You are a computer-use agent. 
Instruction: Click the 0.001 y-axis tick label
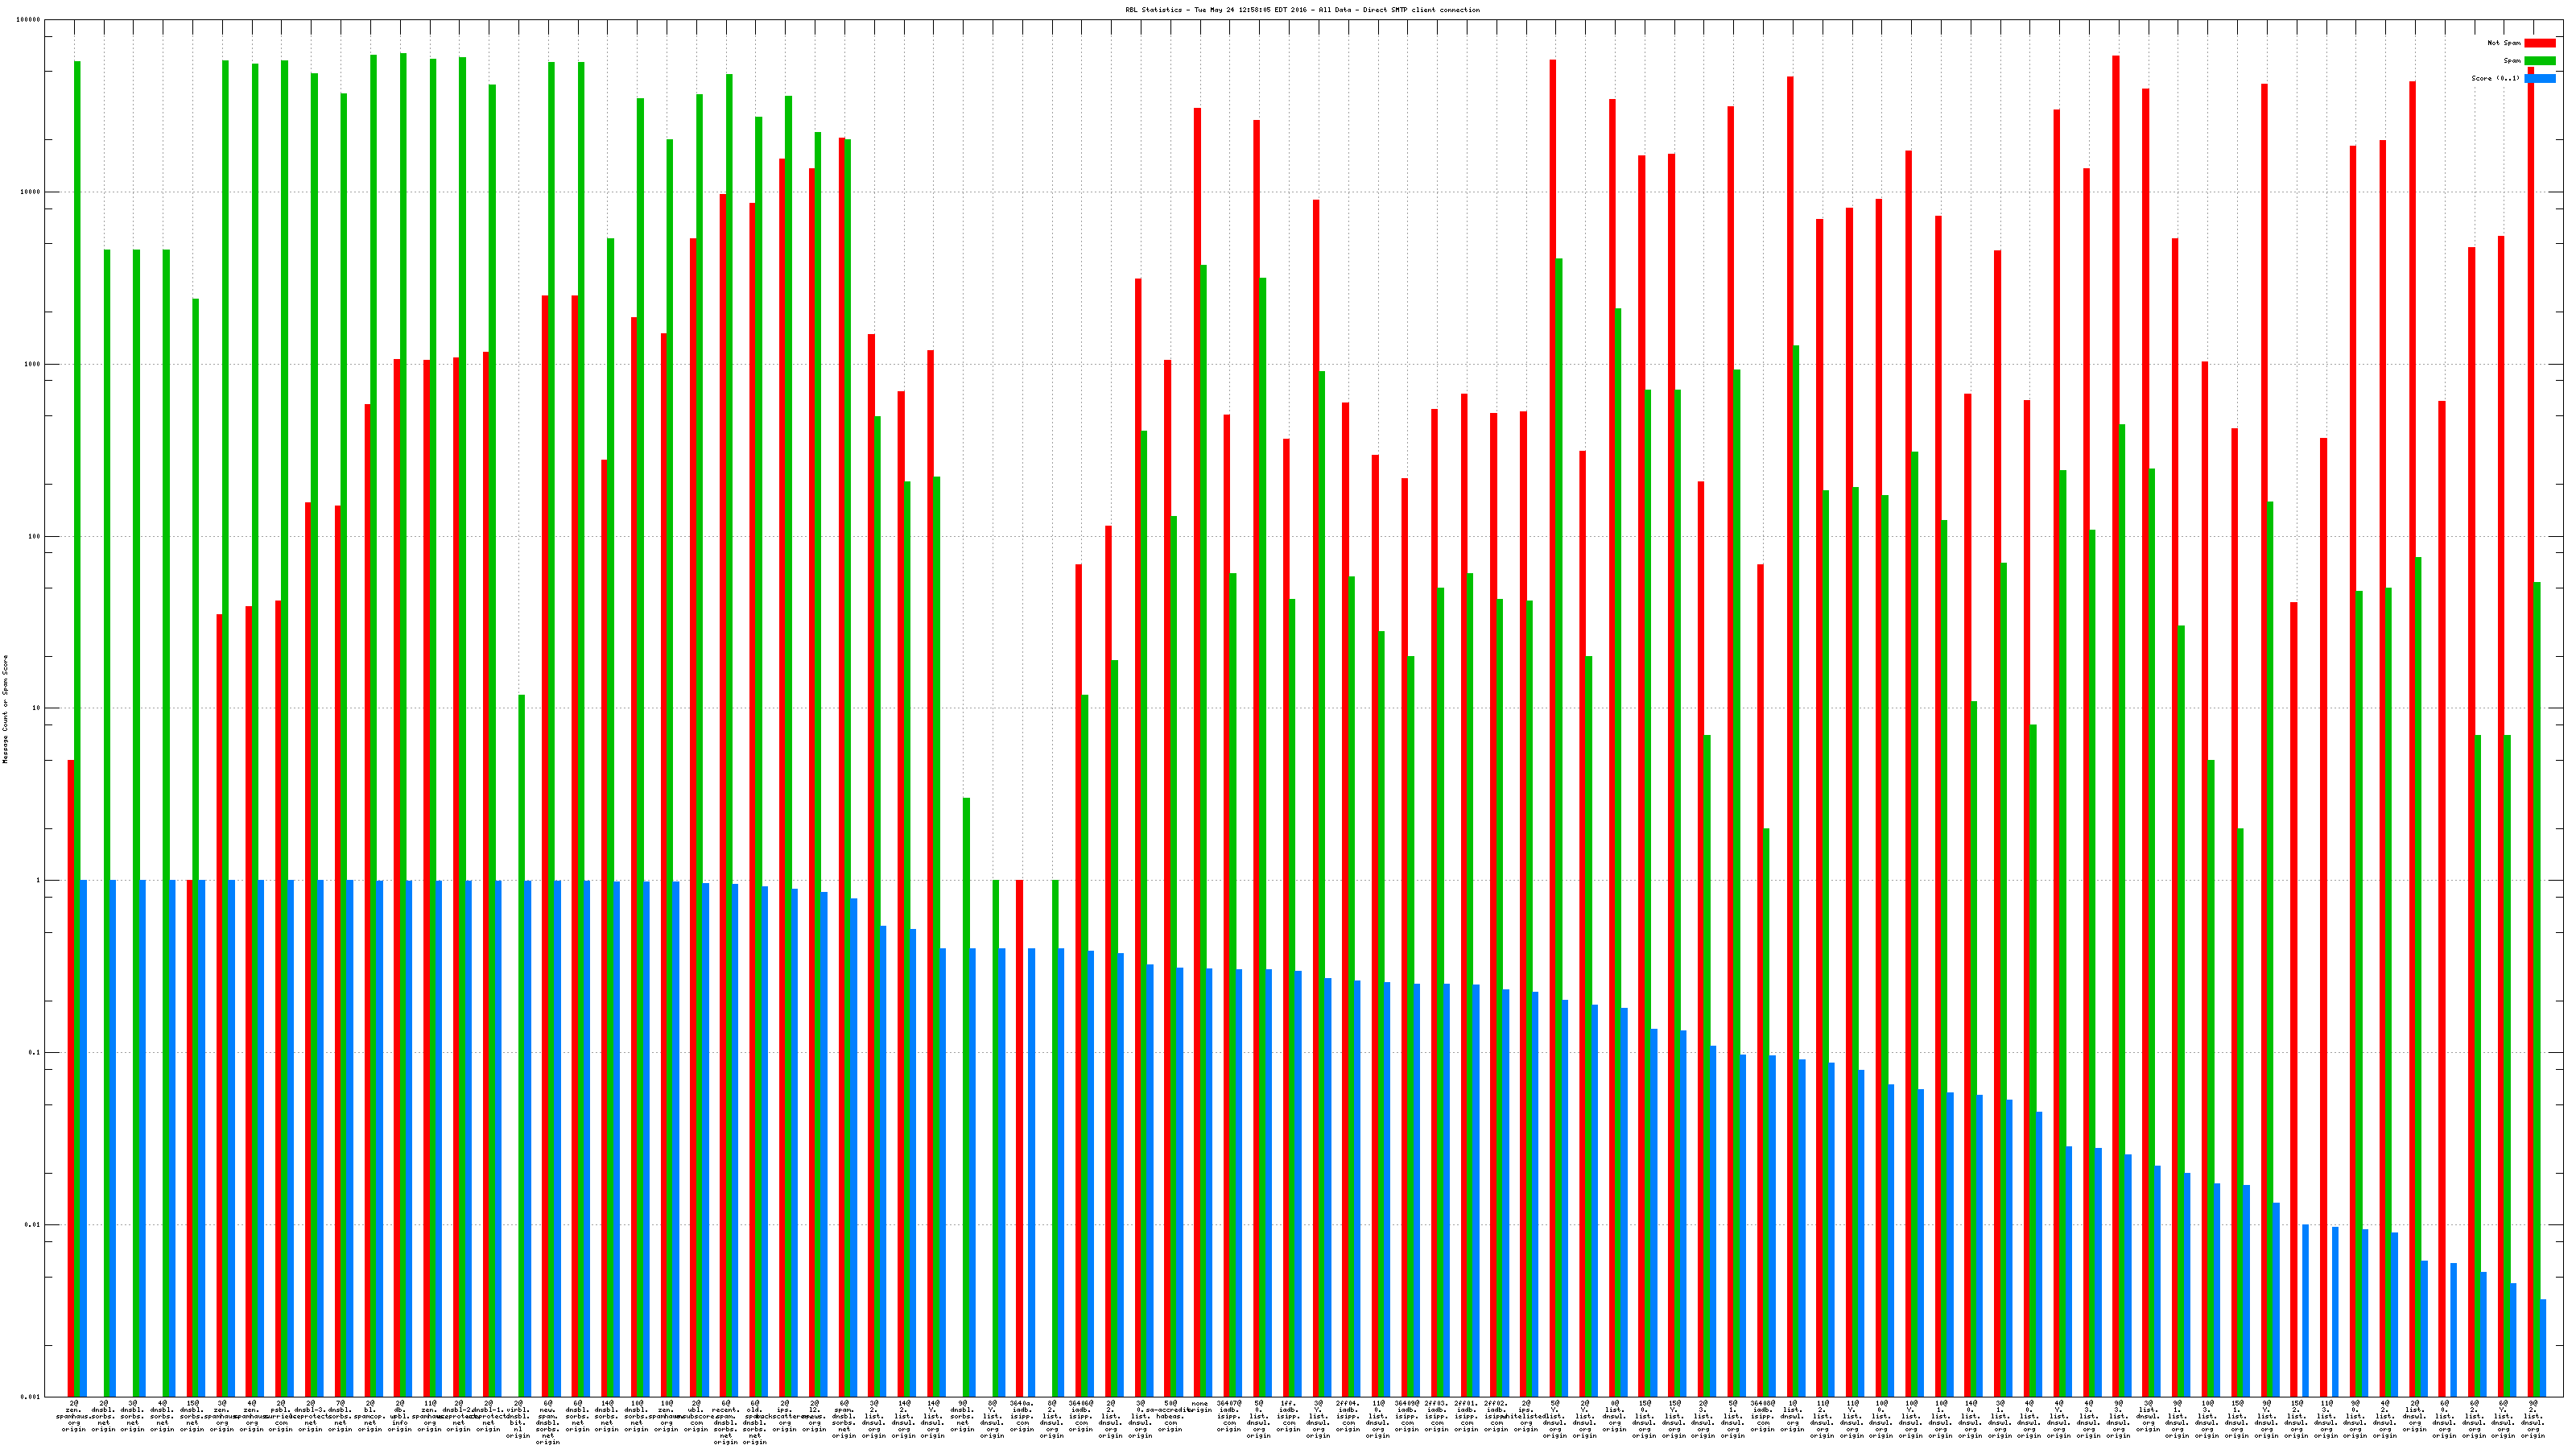click(x=31, y=1396)
